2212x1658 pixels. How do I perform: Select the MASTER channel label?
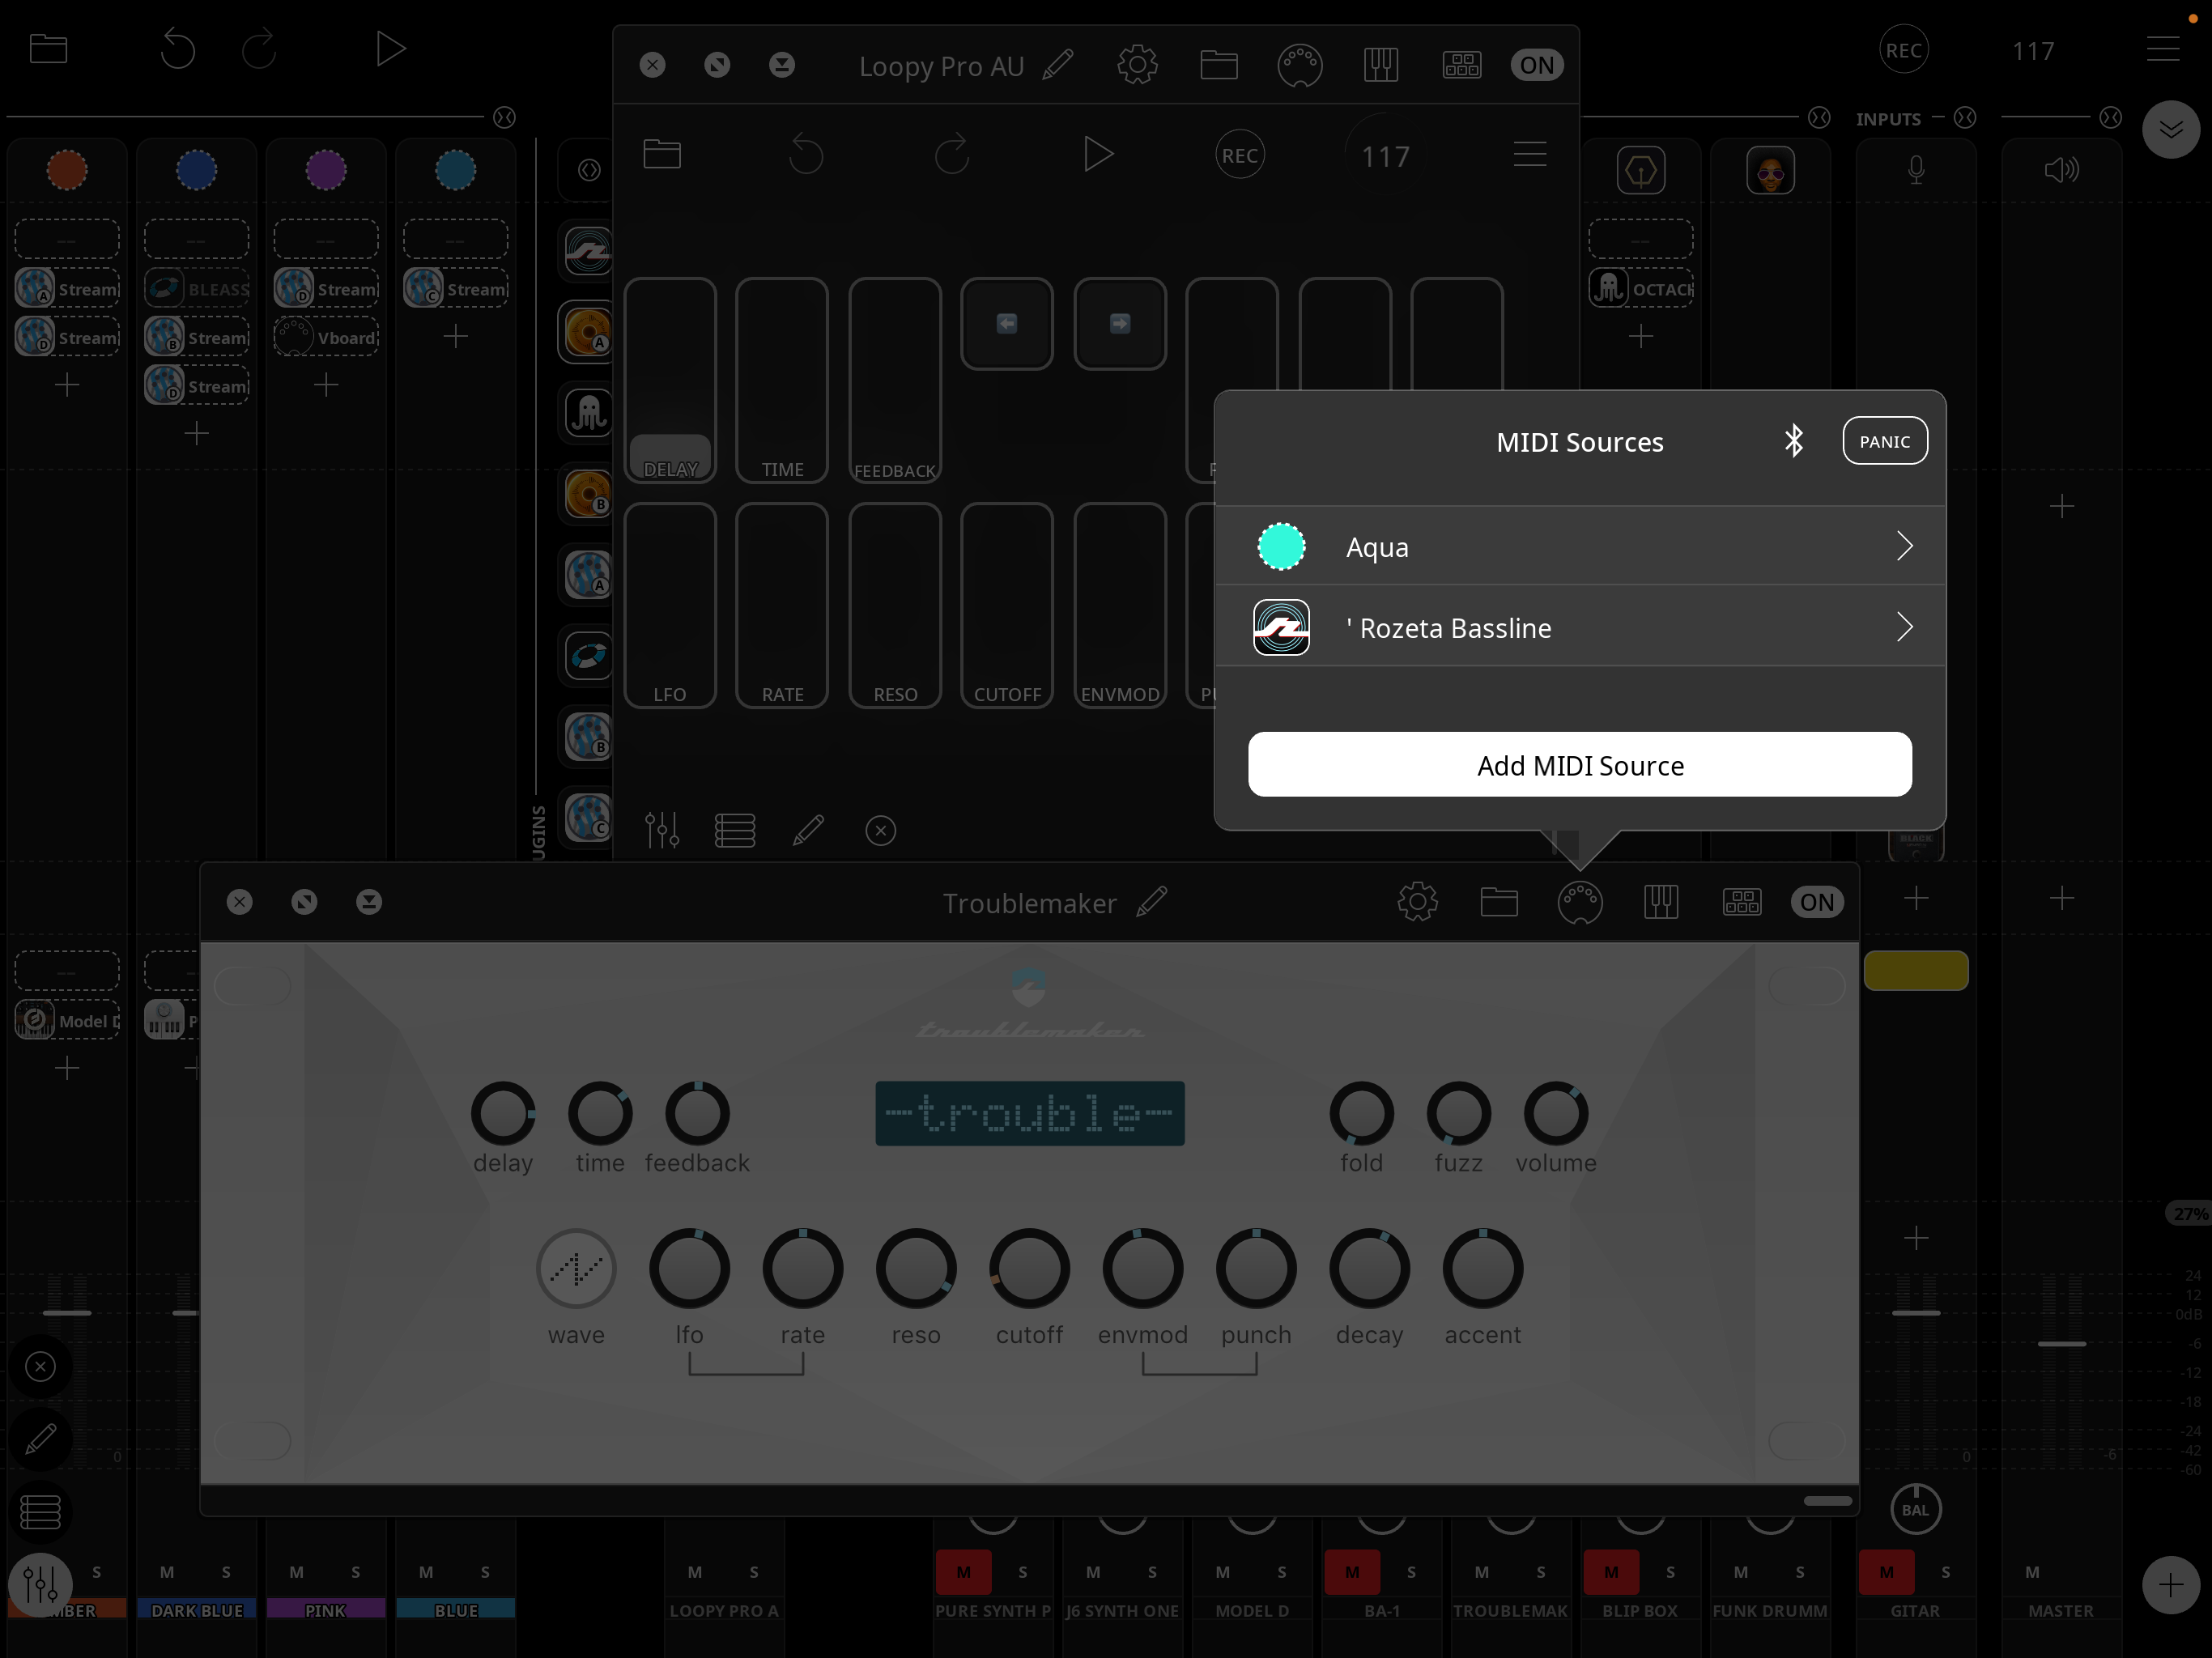point(2060,1610)
